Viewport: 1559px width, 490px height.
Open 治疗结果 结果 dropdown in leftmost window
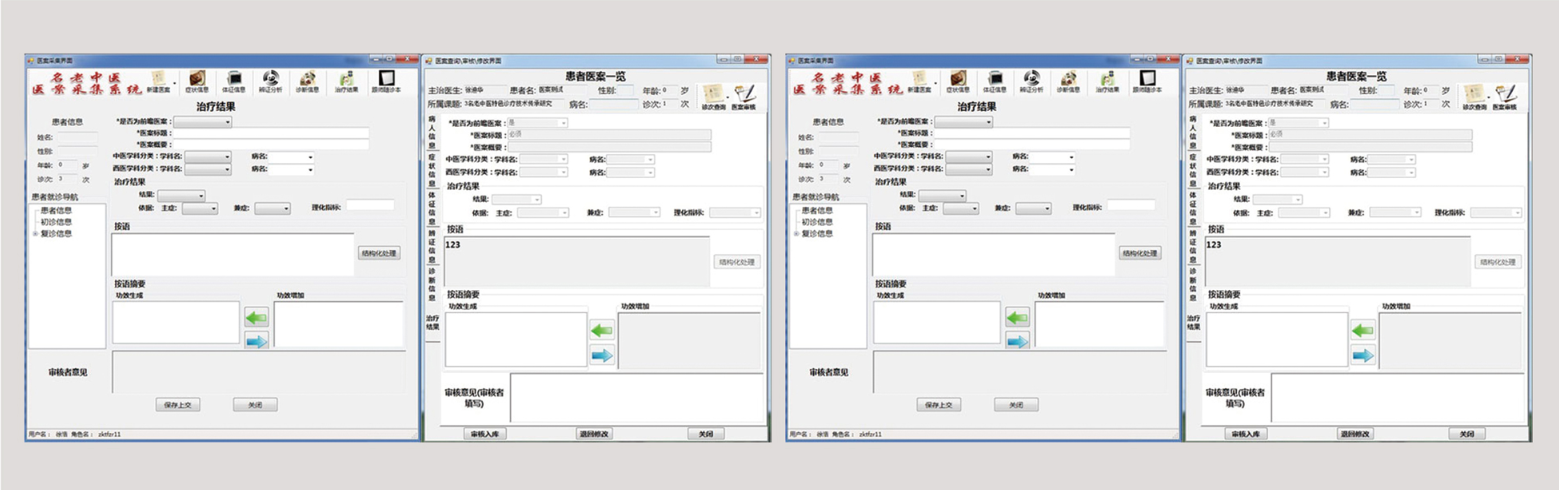[x=181, y=196]
